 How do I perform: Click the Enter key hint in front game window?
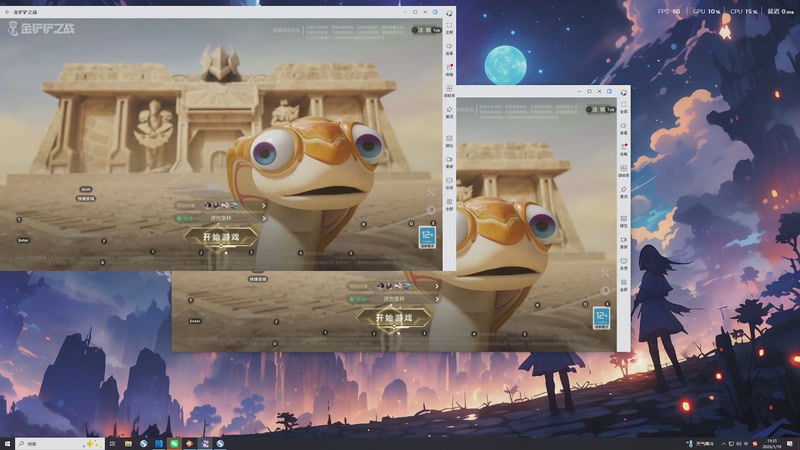coord(23,240)
